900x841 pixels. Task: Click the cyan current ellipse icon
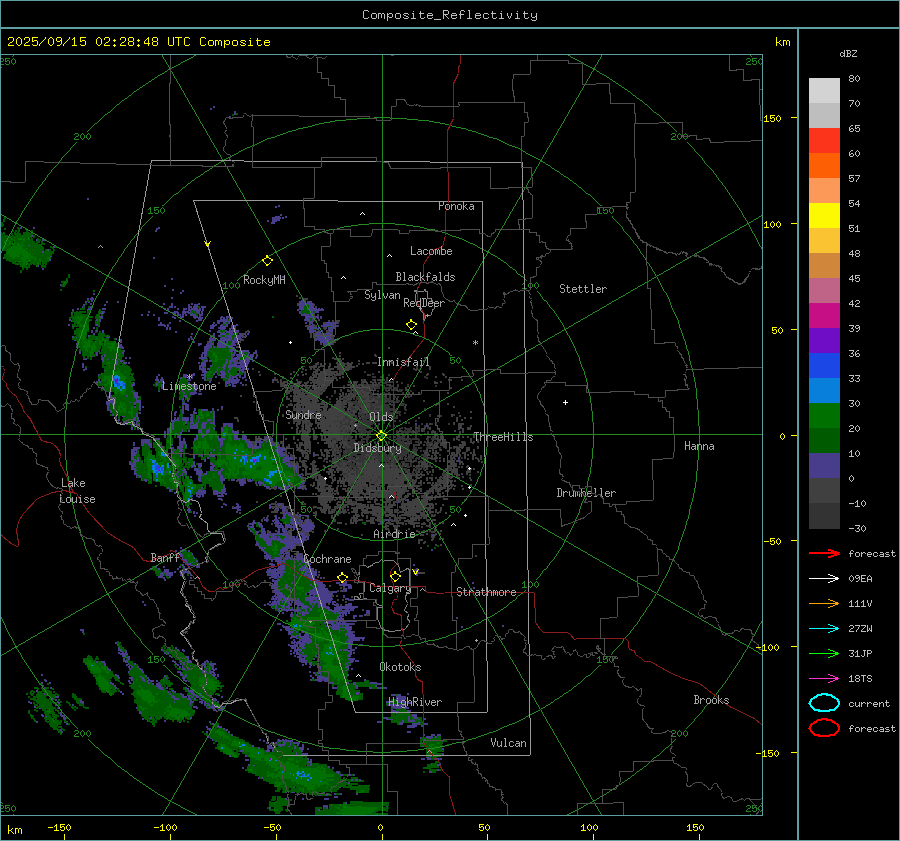coord(824,703)
